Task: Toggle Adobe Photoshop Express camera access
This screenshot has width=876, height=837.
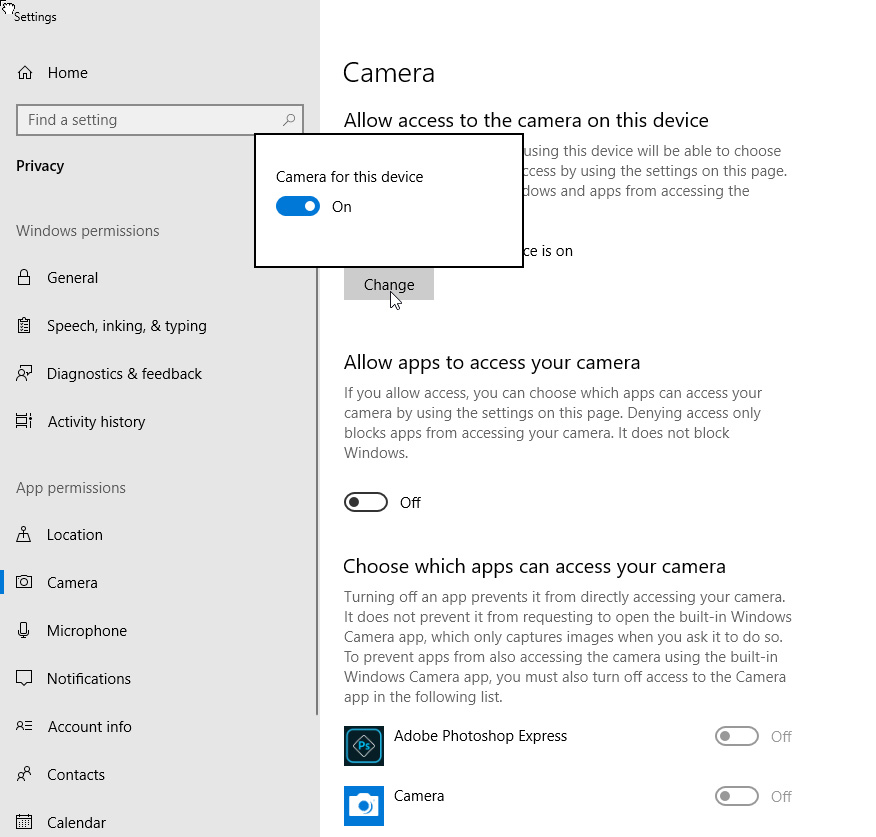Action: (737, 737)
